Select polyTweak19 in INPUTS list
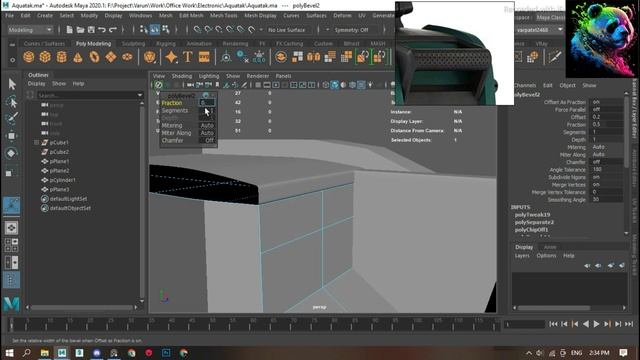Image resolution: width=640 pixels, height=360 pixels. [532, 215]
